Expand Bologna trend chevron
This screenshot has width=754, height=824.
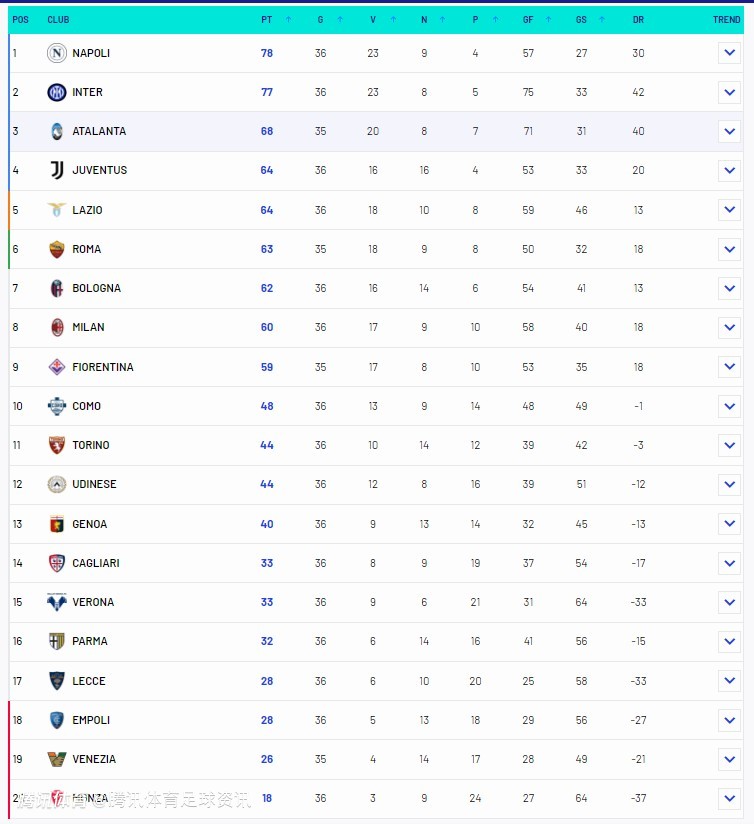pos(729,288)
